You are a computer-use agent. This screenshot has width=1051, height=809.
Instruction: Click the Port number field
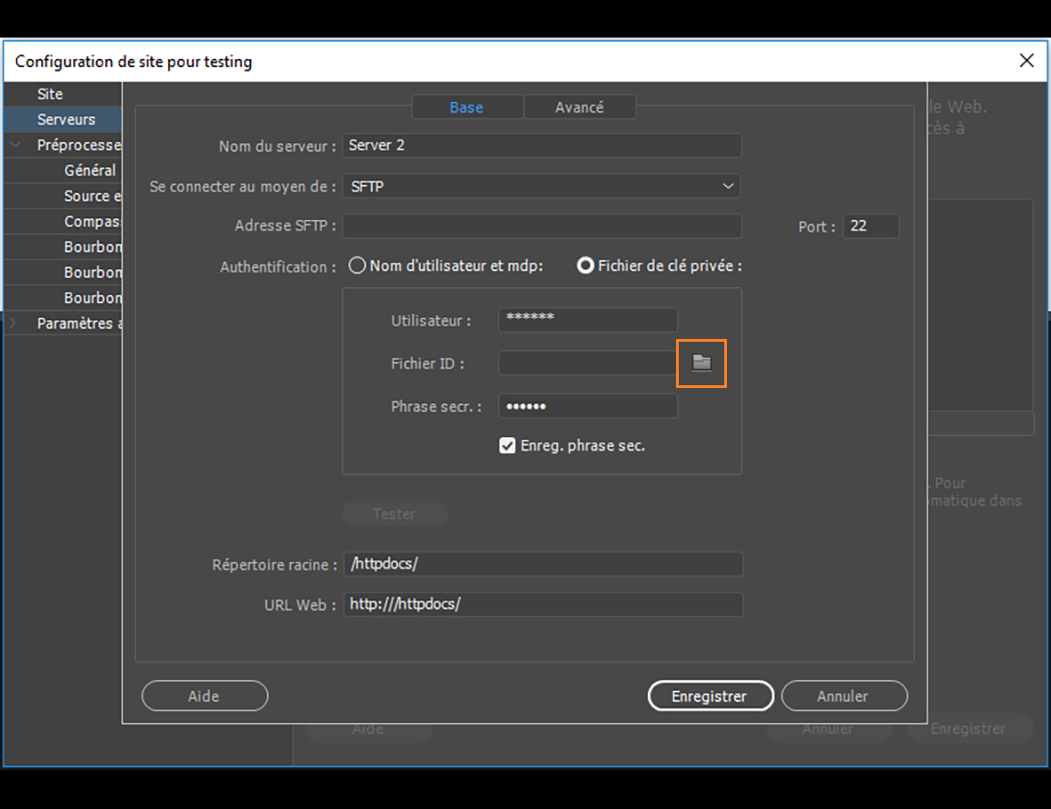[x=870, y=226]
